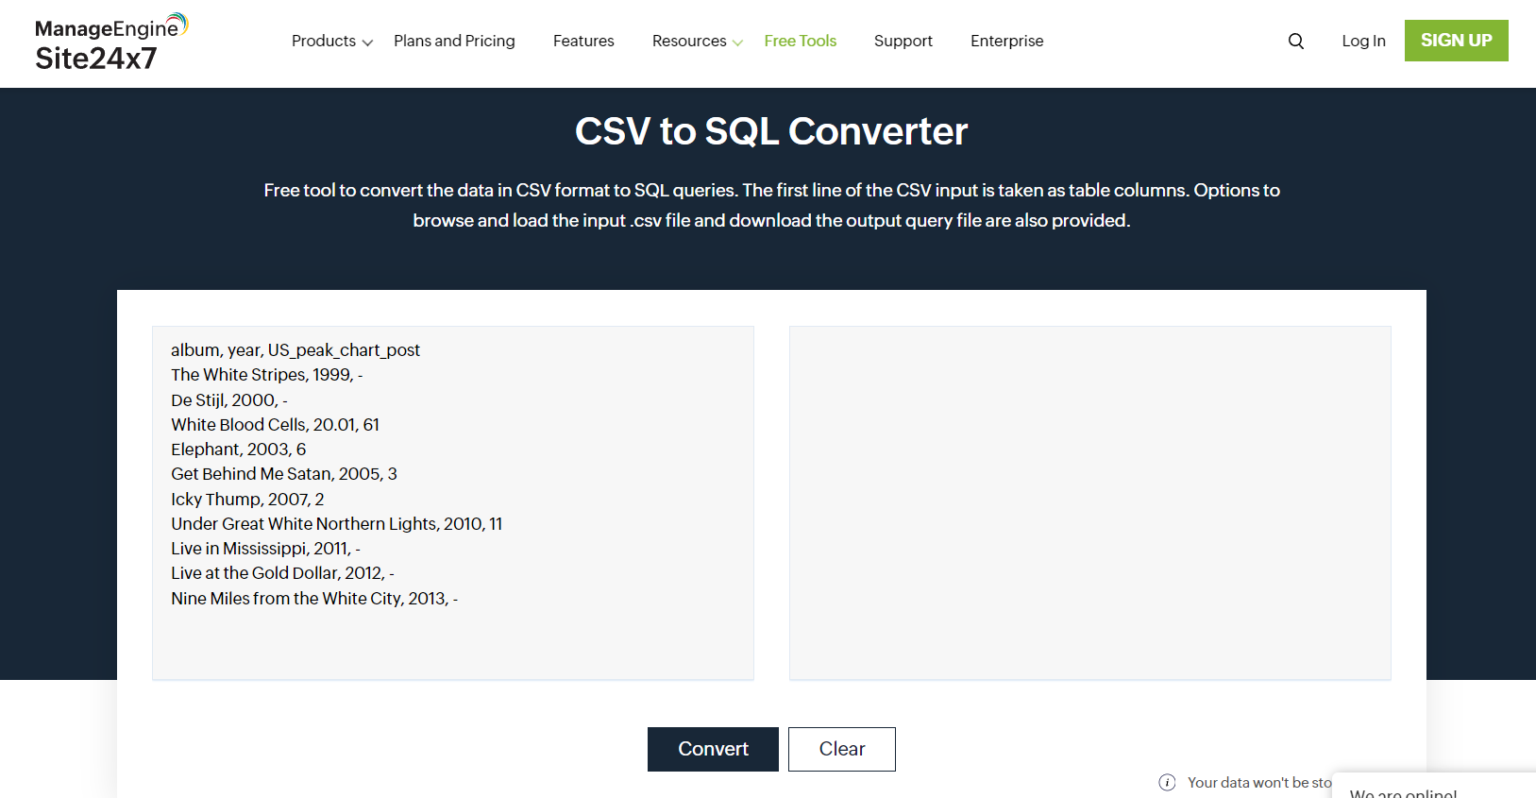This screenshot has height=798, width=1536.
Task: Open Plans and Pricing
Action: point(454,41)
